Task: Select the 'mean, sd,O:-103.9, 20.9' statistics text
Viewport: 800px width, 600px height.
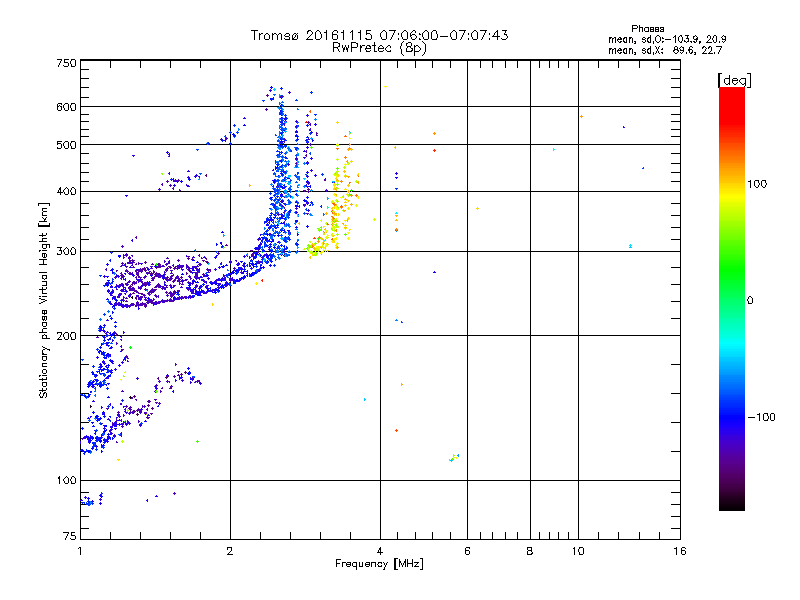Action: point(667,39)
